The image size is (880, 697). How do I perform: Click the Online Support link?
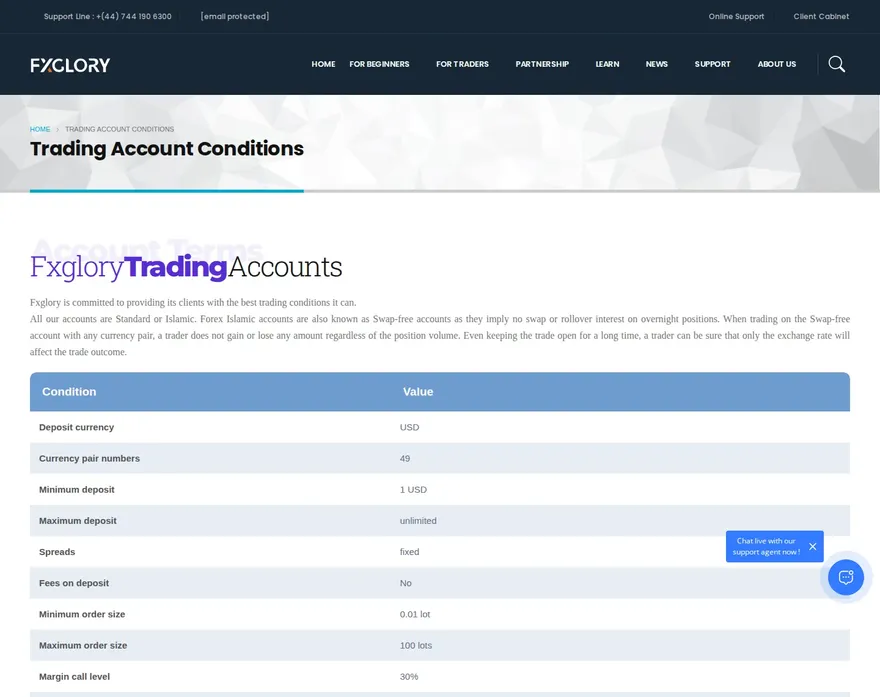[736, 16]
